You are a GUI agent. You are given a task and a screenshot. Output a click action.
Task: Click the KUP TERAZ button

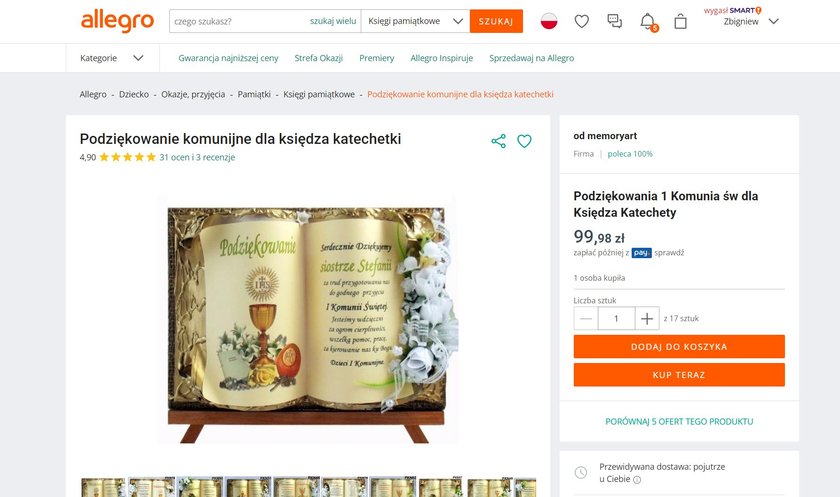click(679, 375)
